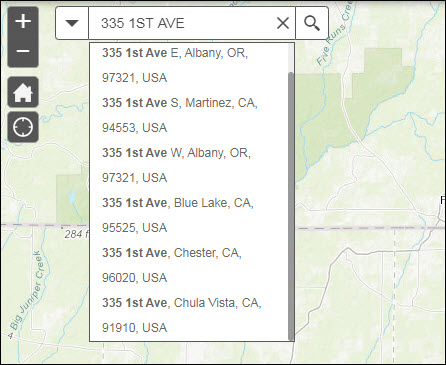Image resolution: width=446 pixels, height=365 pixels.
Task: Choose the Chester, CA 96020 suggestion
Action: [x=189, y=265]
